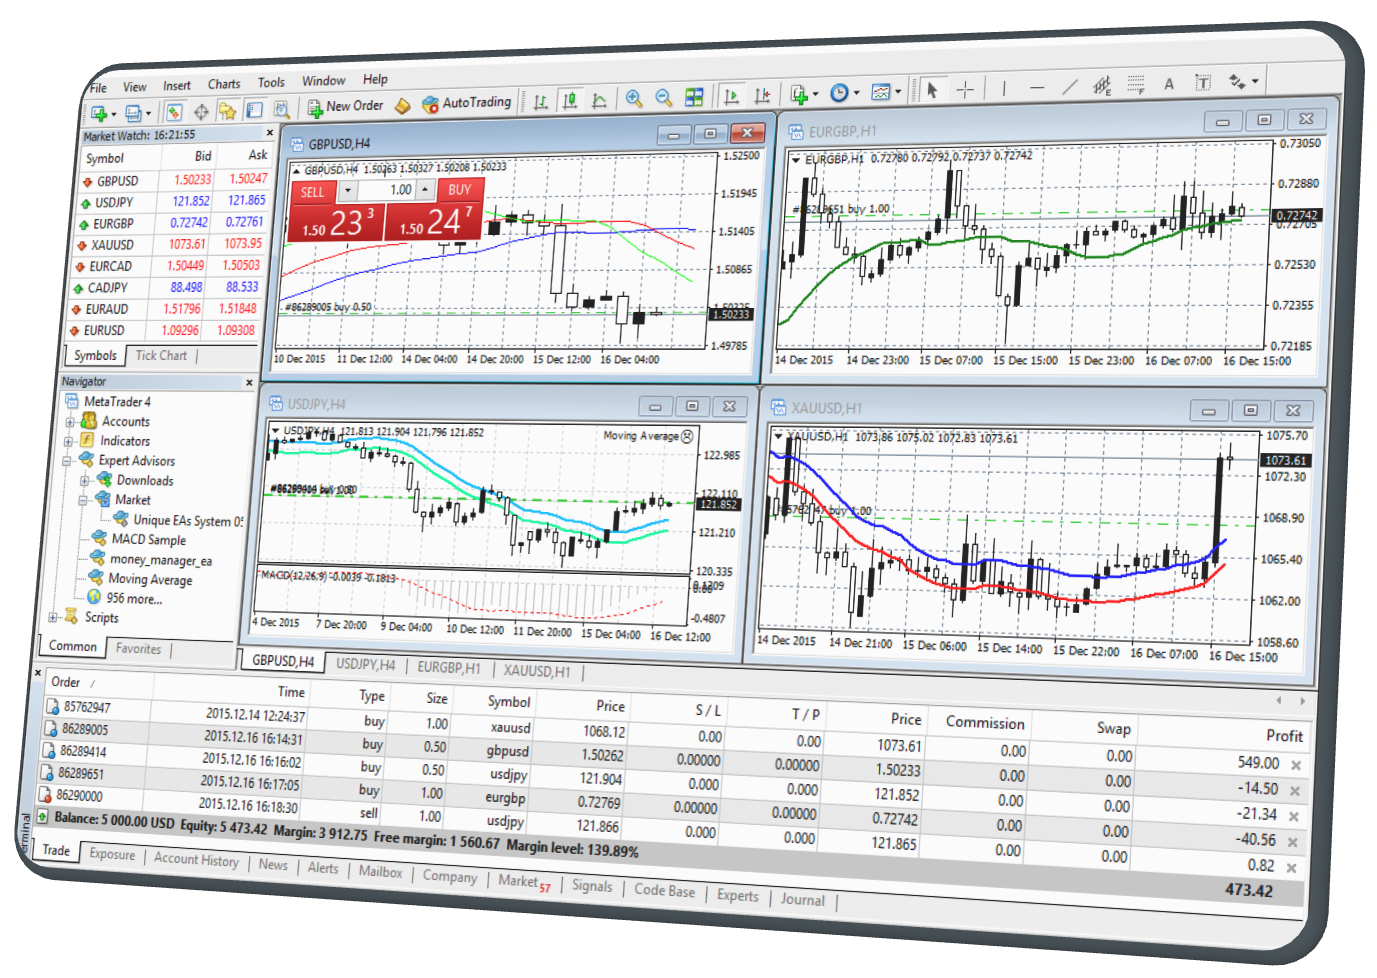Switch charts to candlestick mode
The image size is (1377, 978).
point(570,98)
